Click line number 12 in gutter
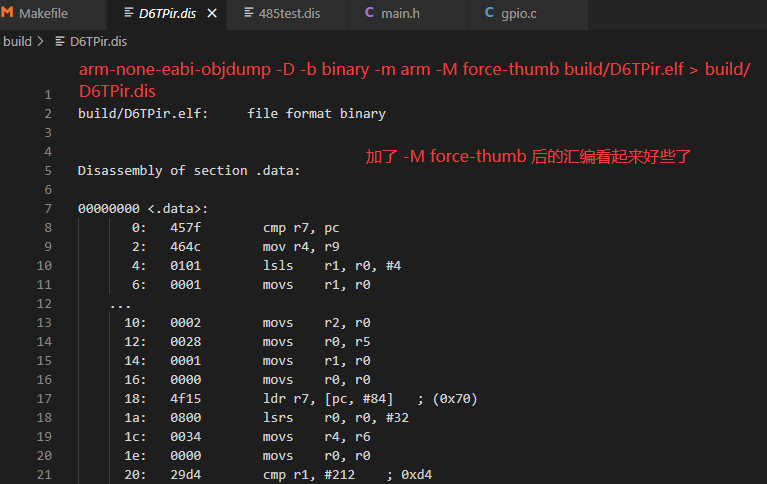This screenshot has height=484, width=767. click(x=44, y=304)
